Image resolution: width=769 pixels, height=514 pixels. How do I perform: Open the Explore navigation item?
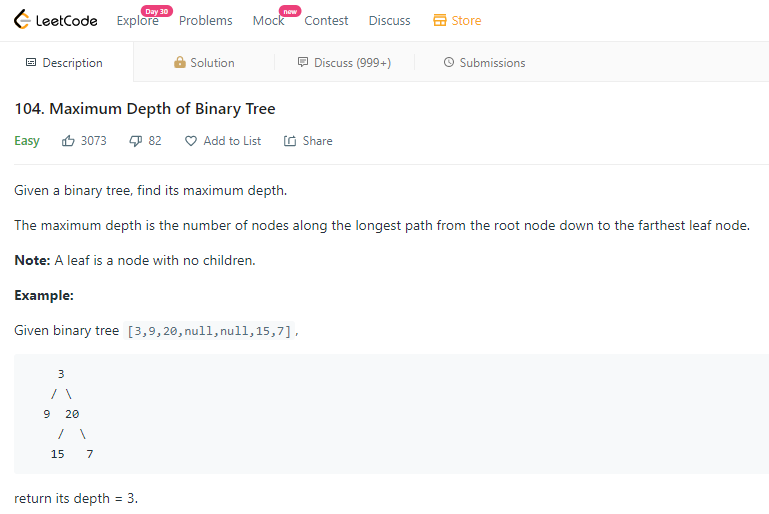(x=137, y=21)
